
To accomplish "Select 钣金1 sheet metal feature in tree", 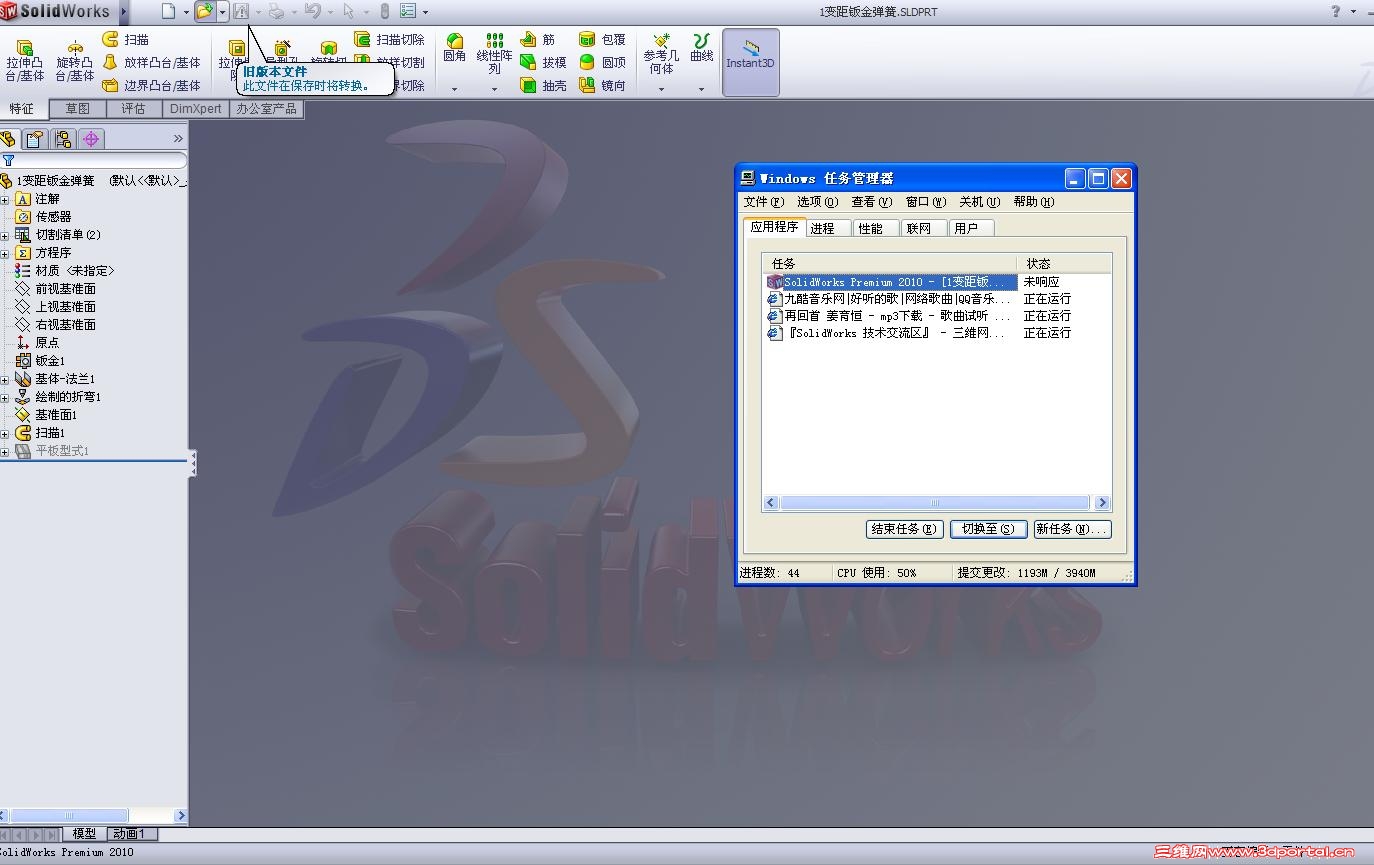I will click(41, 361).
